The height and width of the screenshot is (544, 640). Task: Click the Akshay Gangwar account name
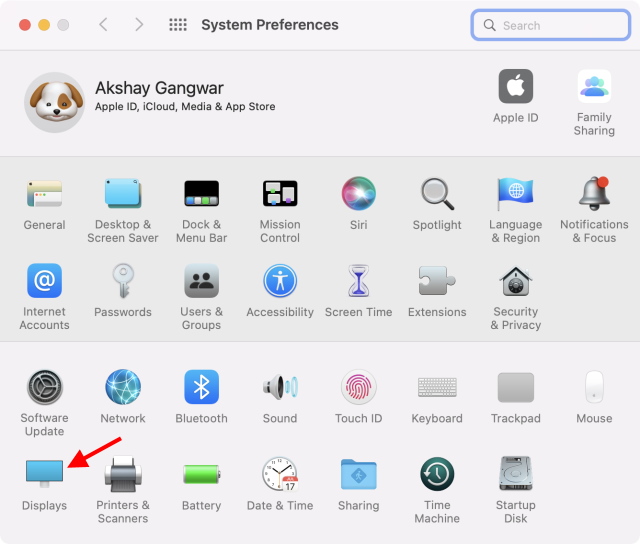pos(159,88)
